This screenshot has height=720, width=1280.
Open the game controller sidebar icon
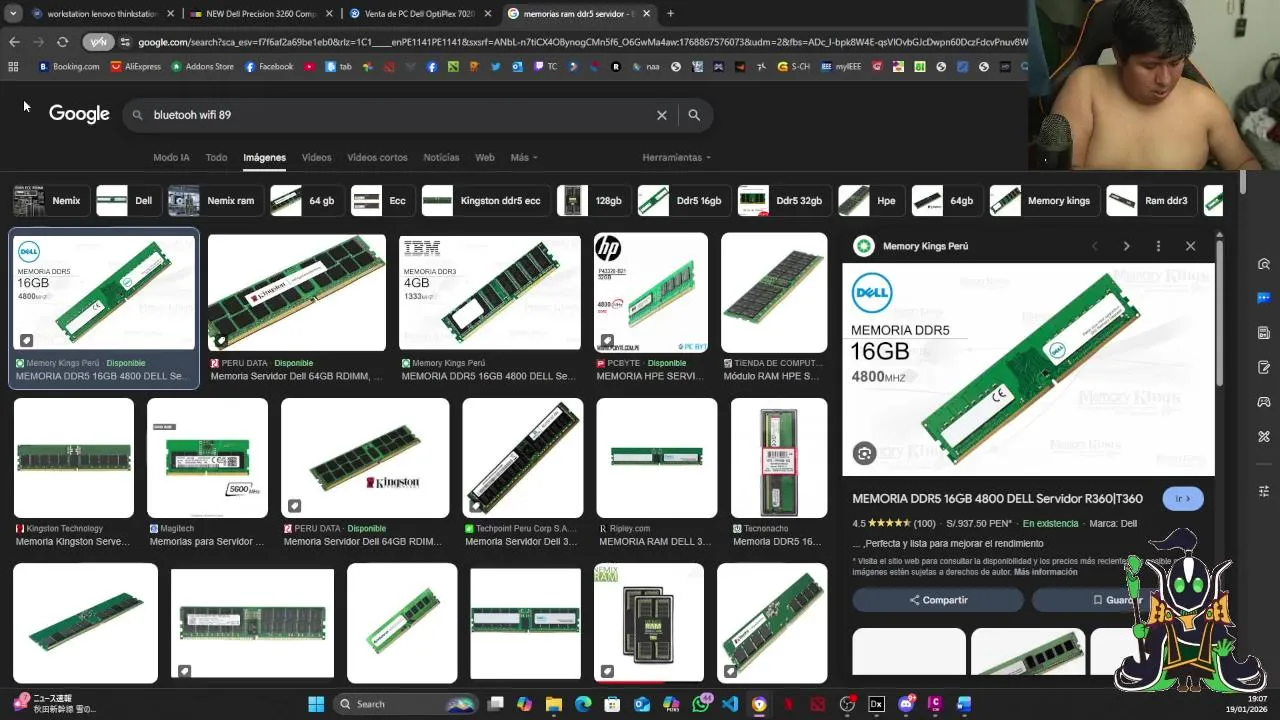tap(1264, 402)
